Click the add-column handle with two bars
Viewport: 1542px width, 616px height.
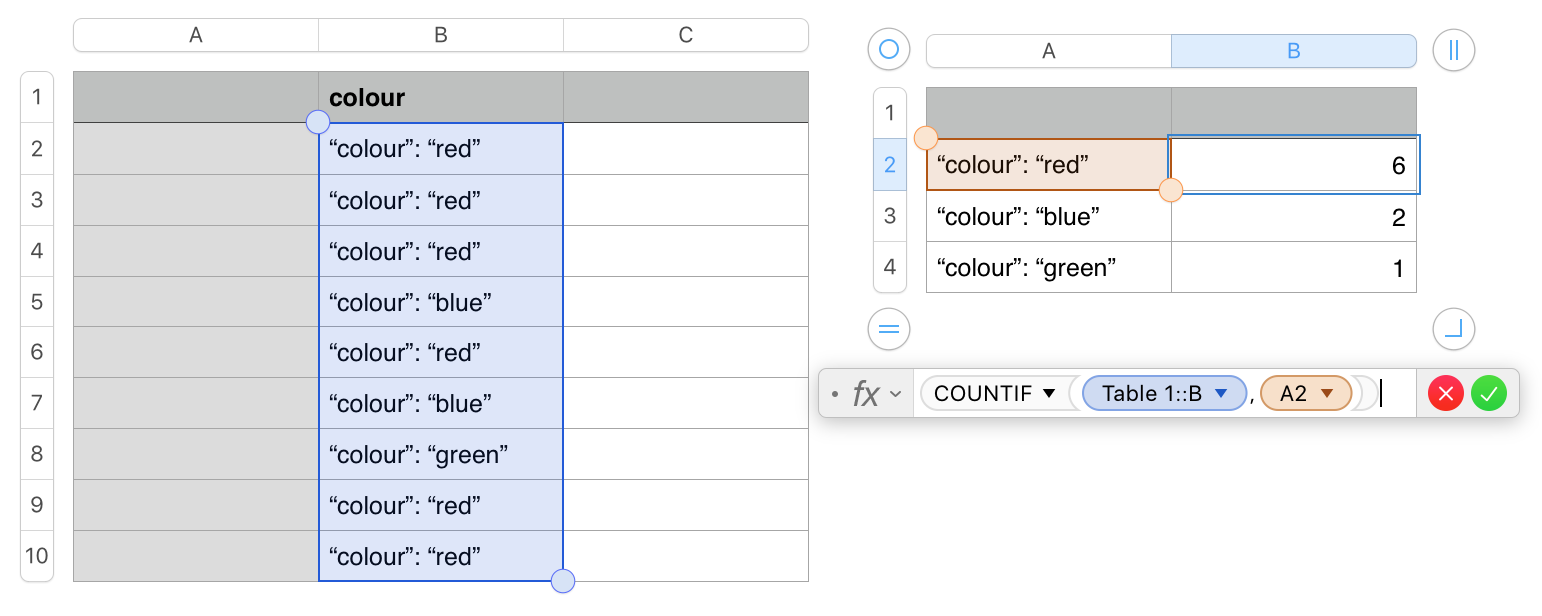pyautogui.click(x=1454, y=49)
